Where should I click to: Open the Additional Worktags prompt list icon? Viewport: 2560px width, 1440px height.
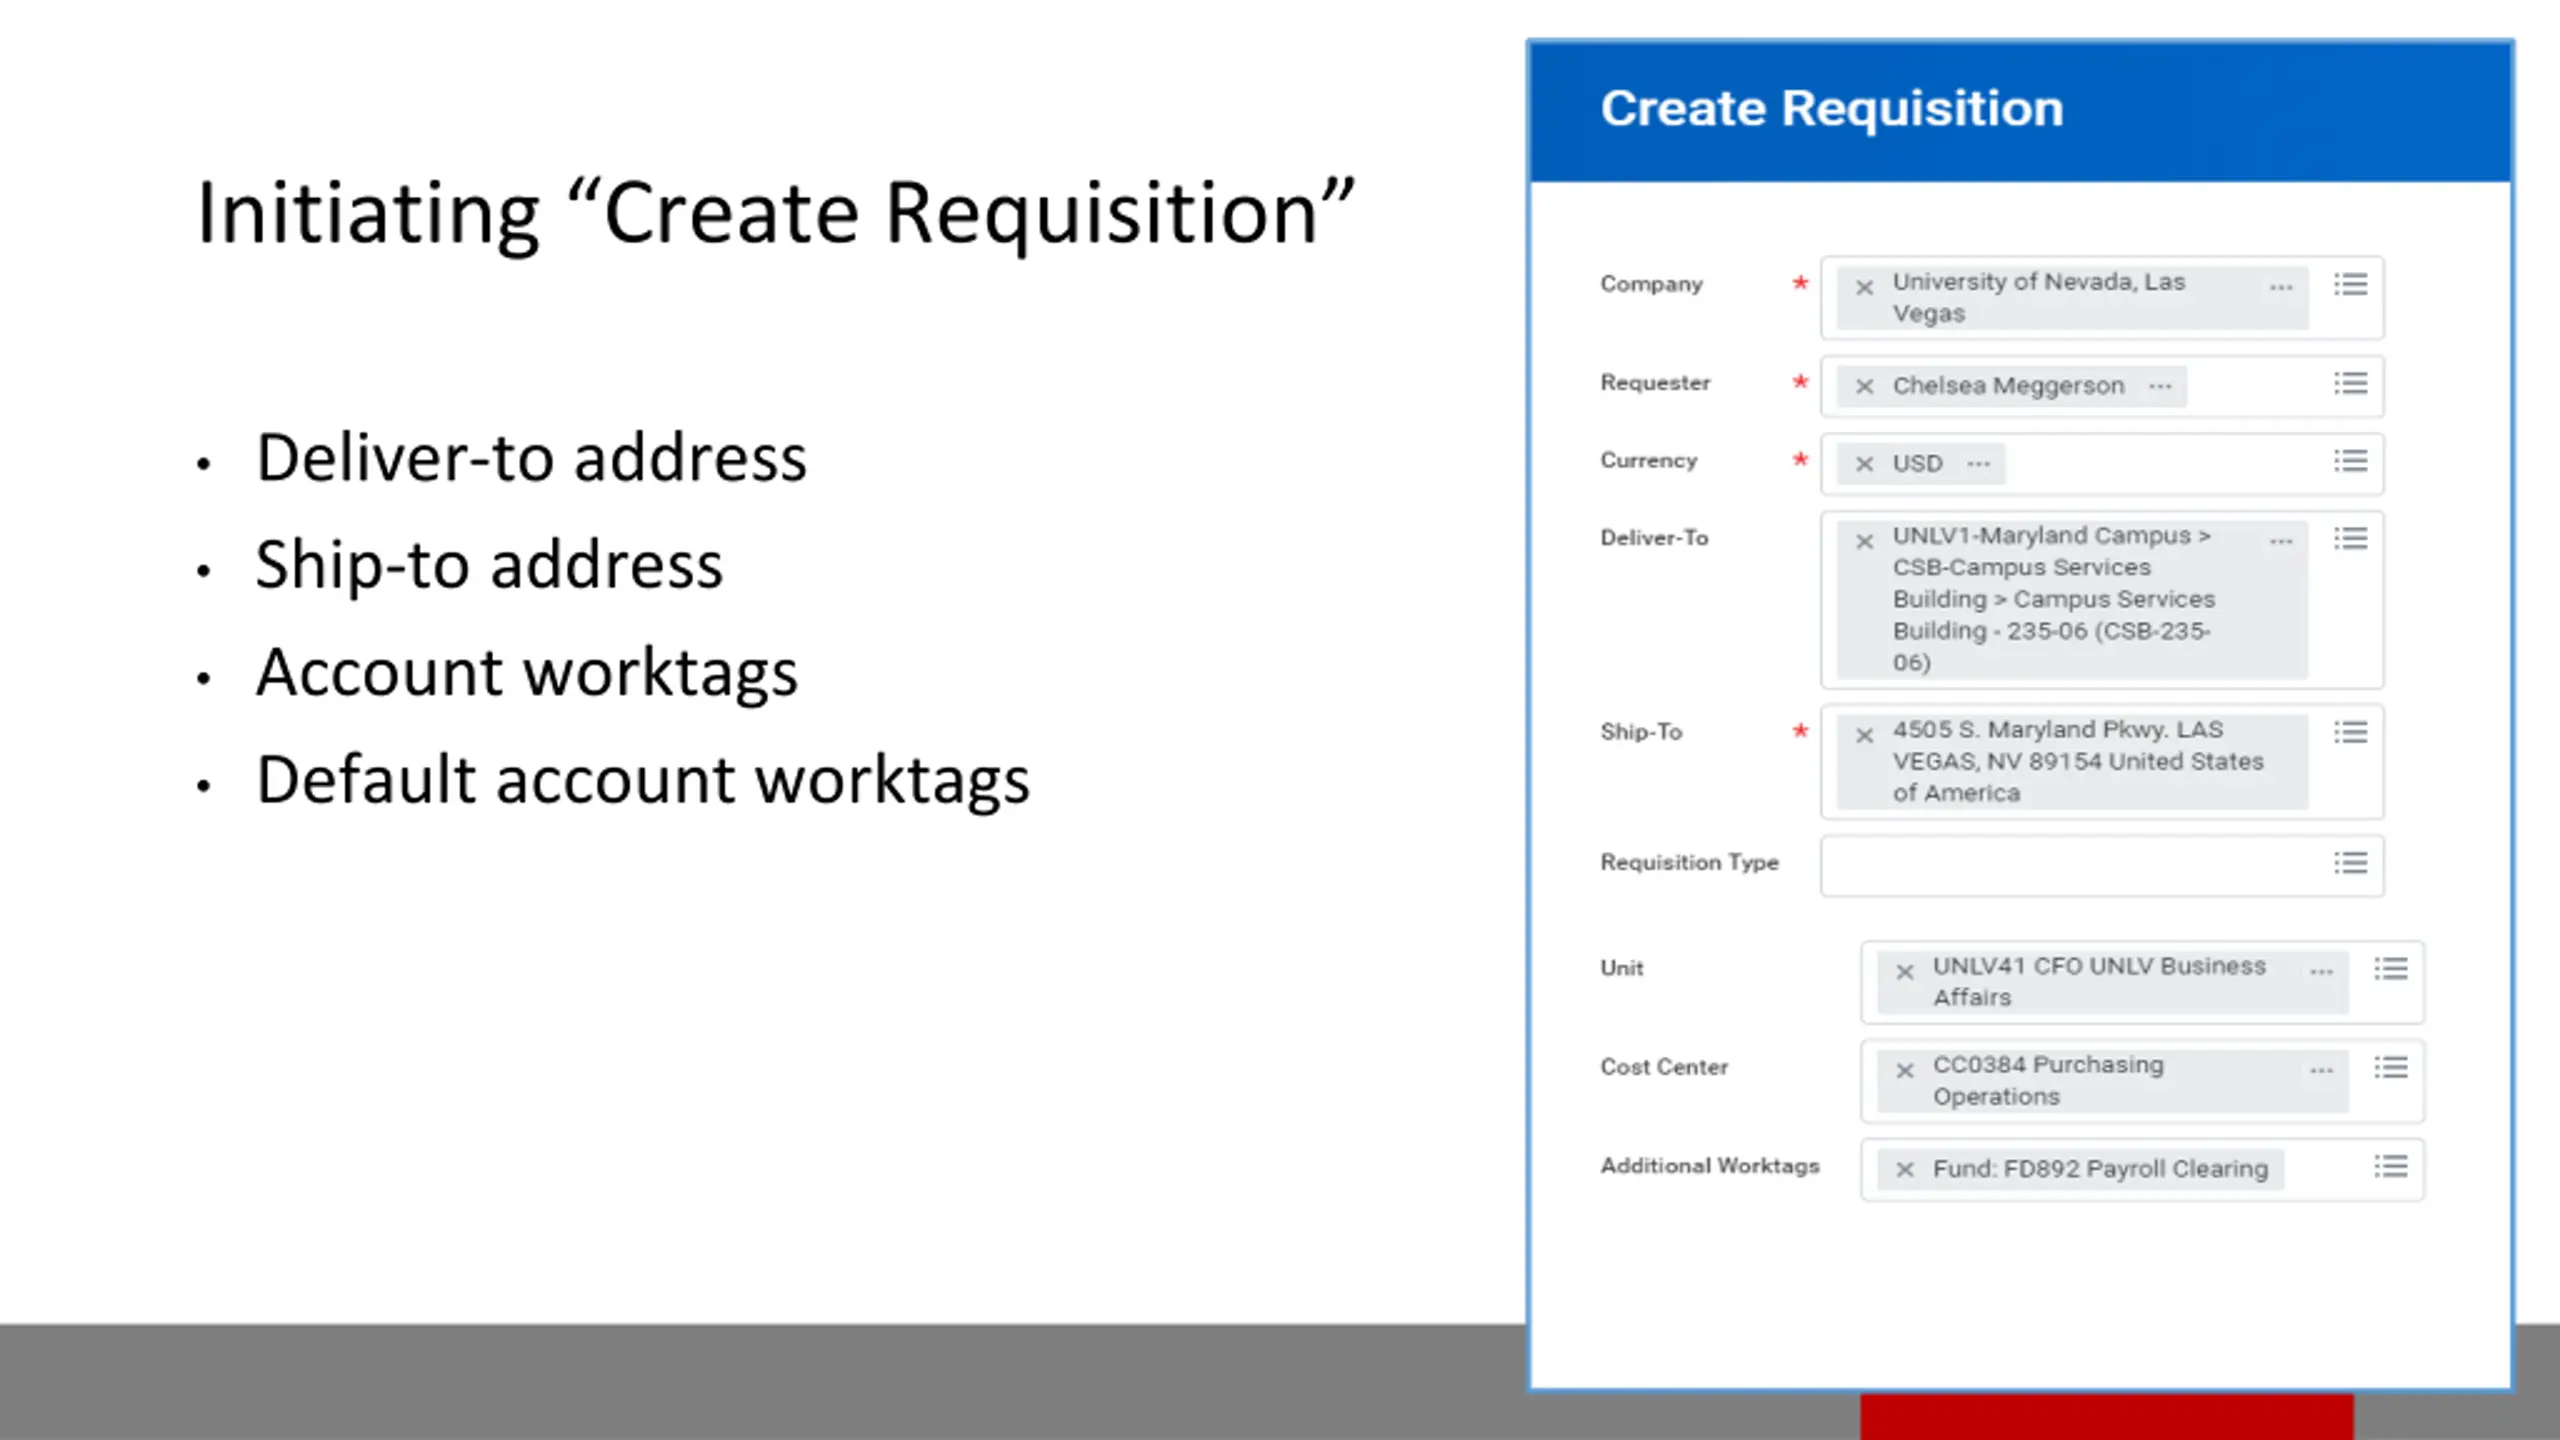(2390, 1167)
